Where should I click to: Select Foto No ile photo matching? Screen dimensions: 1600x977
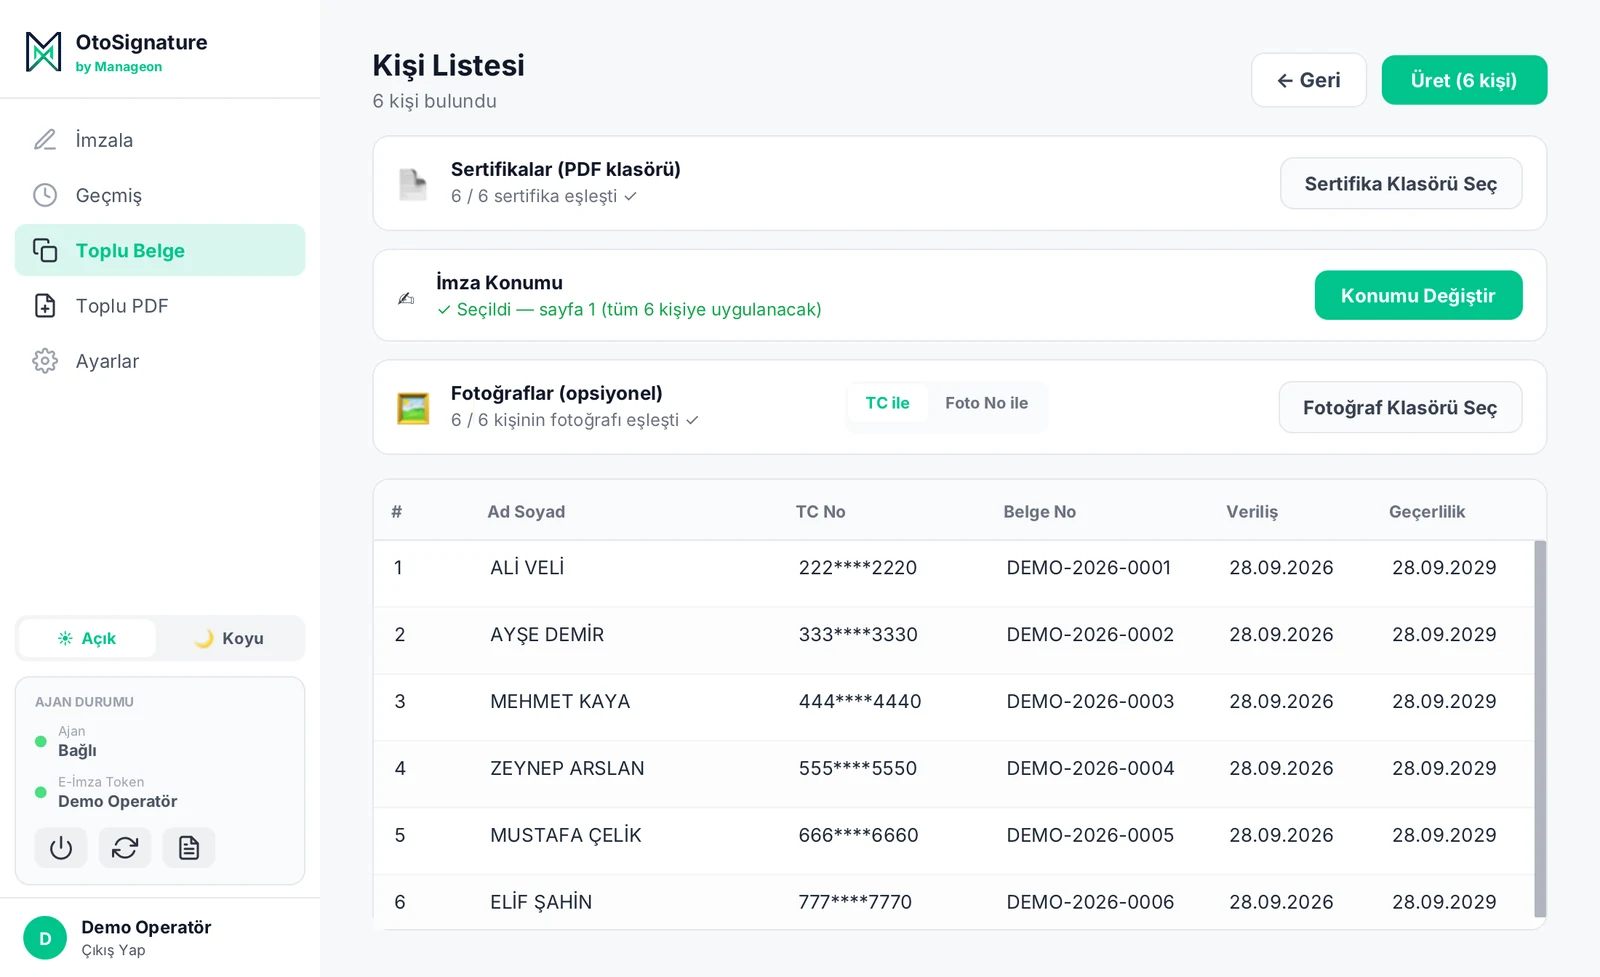pos(986,403)
